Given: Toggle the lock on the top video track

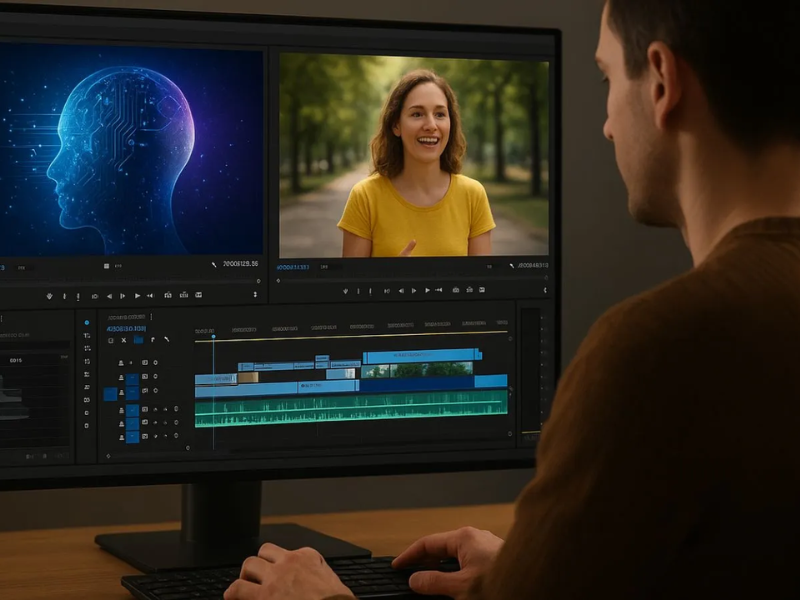Looking at the screenshot, I should (x=121, y=363).
